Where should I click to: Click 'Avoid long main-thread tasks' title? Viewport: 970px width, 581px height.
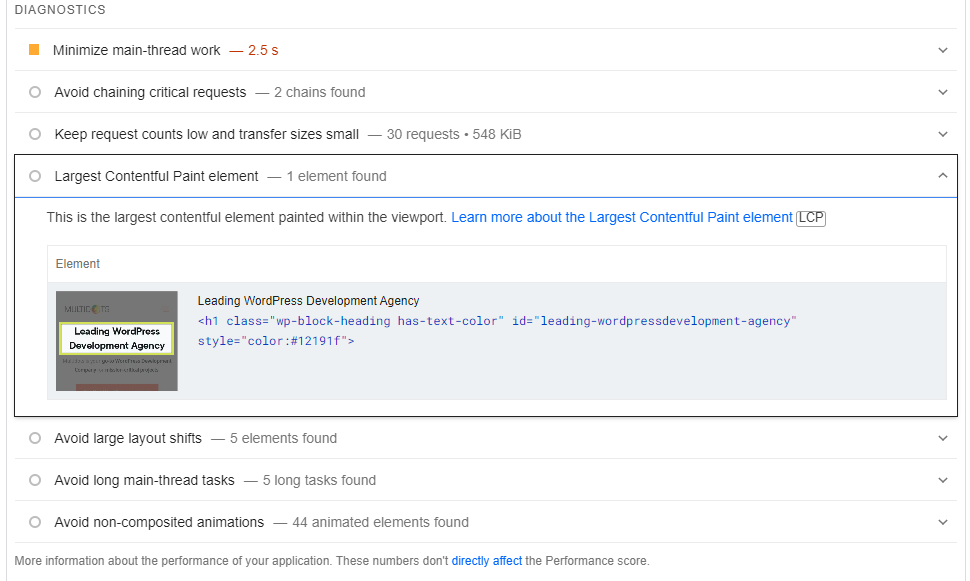[x=145, y=480]
